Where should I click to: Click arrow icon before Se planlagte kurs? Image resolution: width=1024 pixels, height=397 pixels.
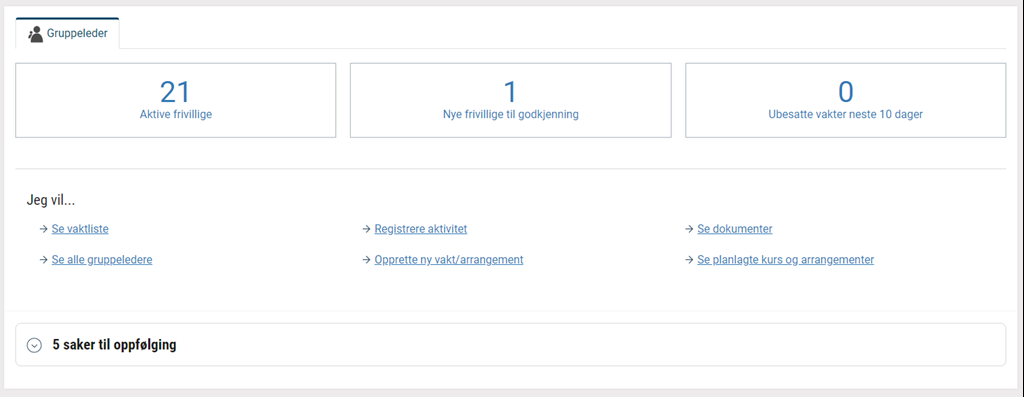coord(690,260)
